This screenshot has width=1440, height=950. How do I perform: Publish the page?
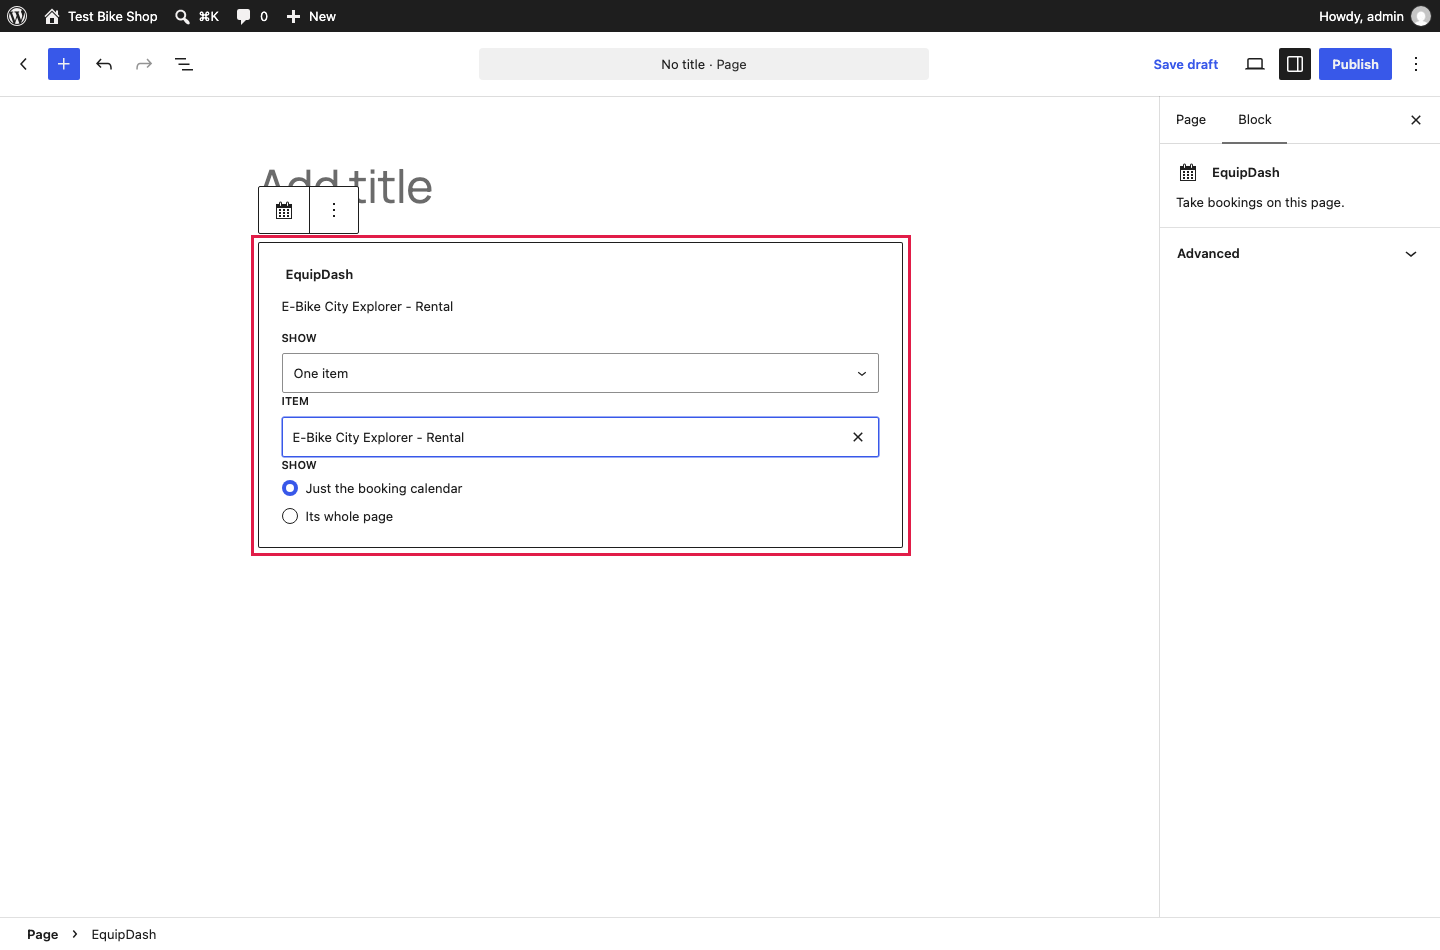pos(1355,64)
